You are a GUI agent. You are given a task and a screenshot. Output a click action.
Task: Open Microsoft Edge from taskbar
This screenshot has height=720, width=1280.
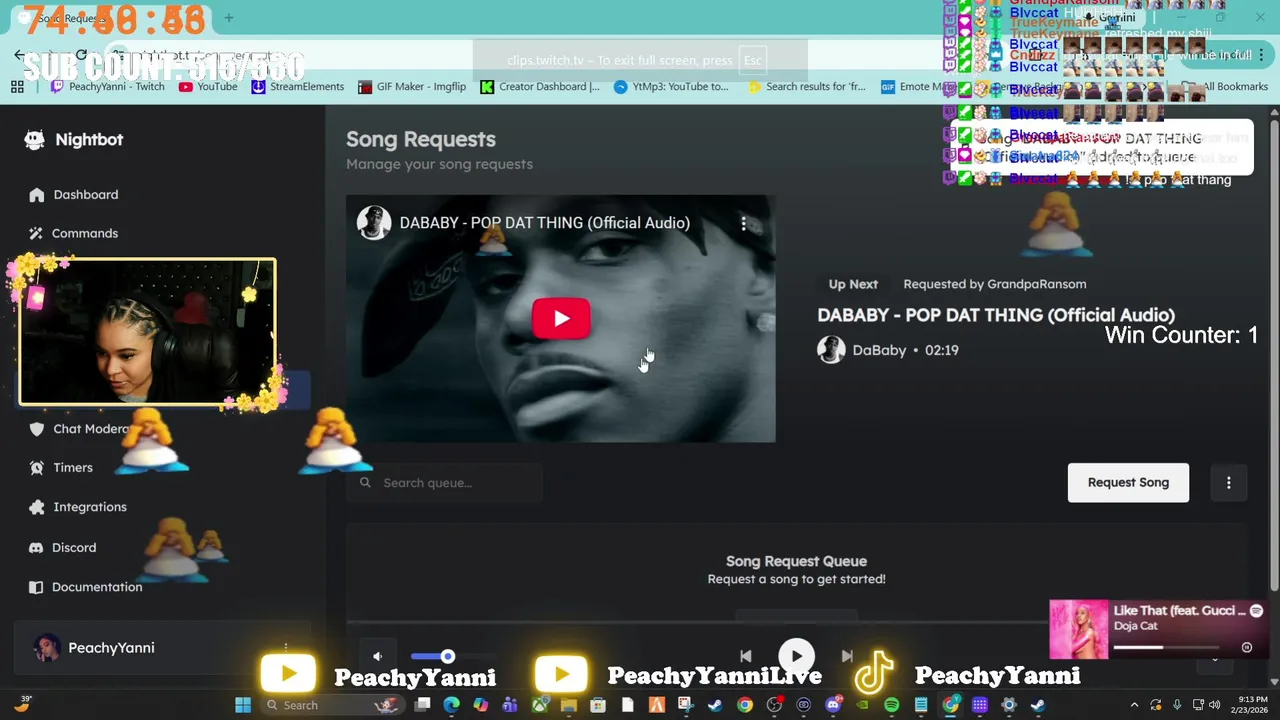451,705
